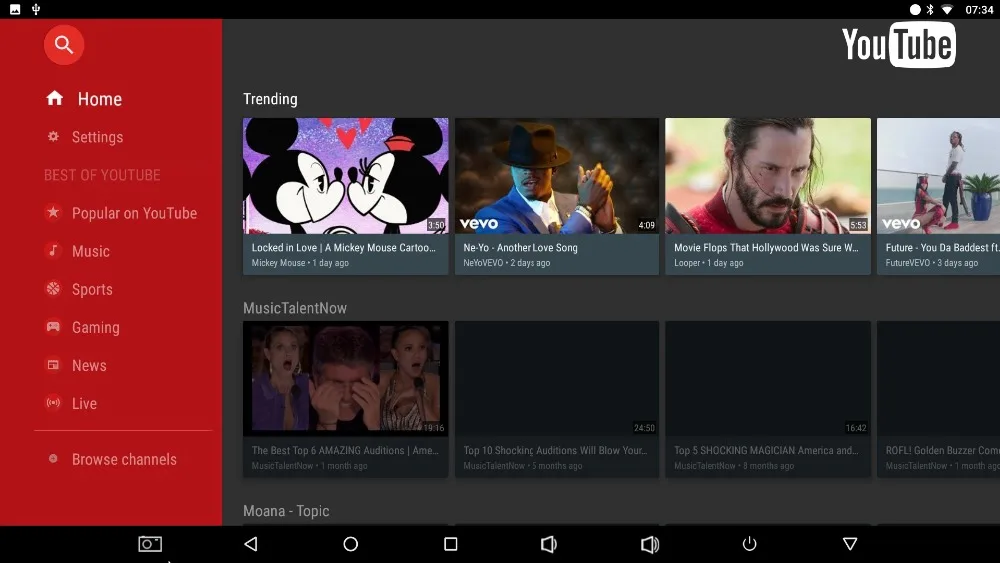The height and width of the screenshot is (563, 1000).
Task: Click the Sports ball icon
Action: click(54, 289)
